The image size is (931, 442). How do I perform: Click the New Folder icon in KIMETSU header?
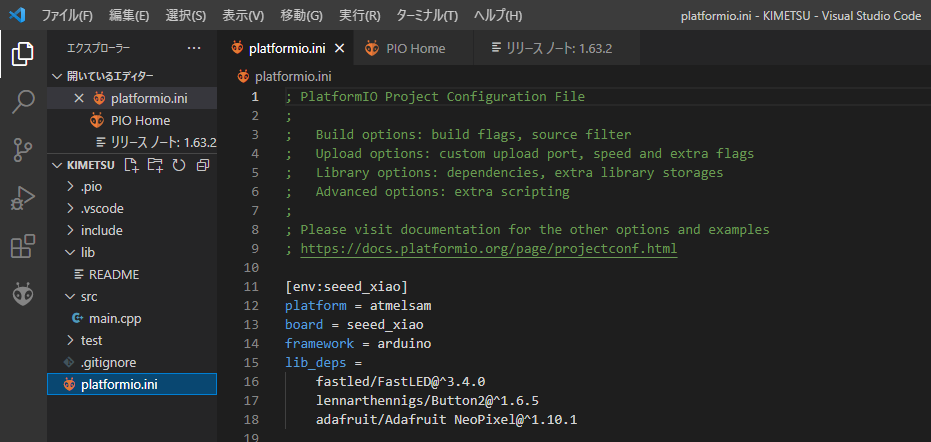[x=155, y=165]
